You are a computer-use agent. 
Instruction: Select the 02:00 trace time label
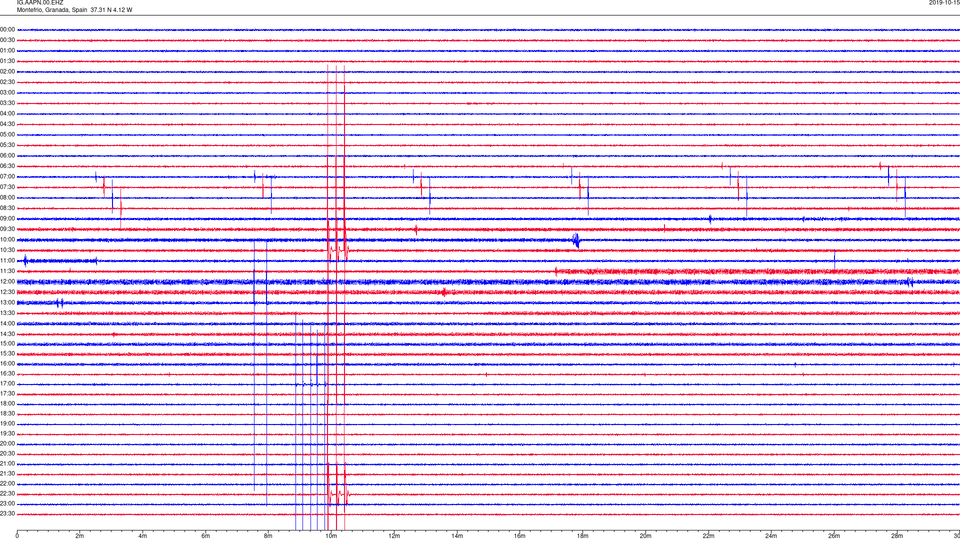(8, 72)
